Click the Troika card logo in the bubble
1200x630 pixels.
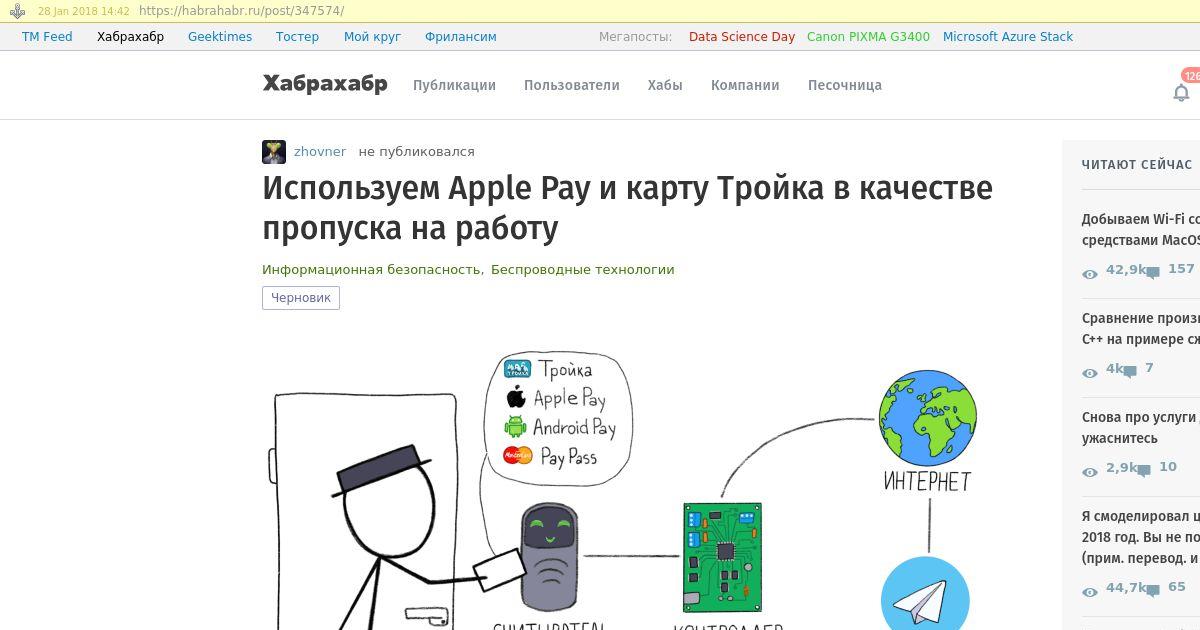pyautogui.click(x=517, y=369)
